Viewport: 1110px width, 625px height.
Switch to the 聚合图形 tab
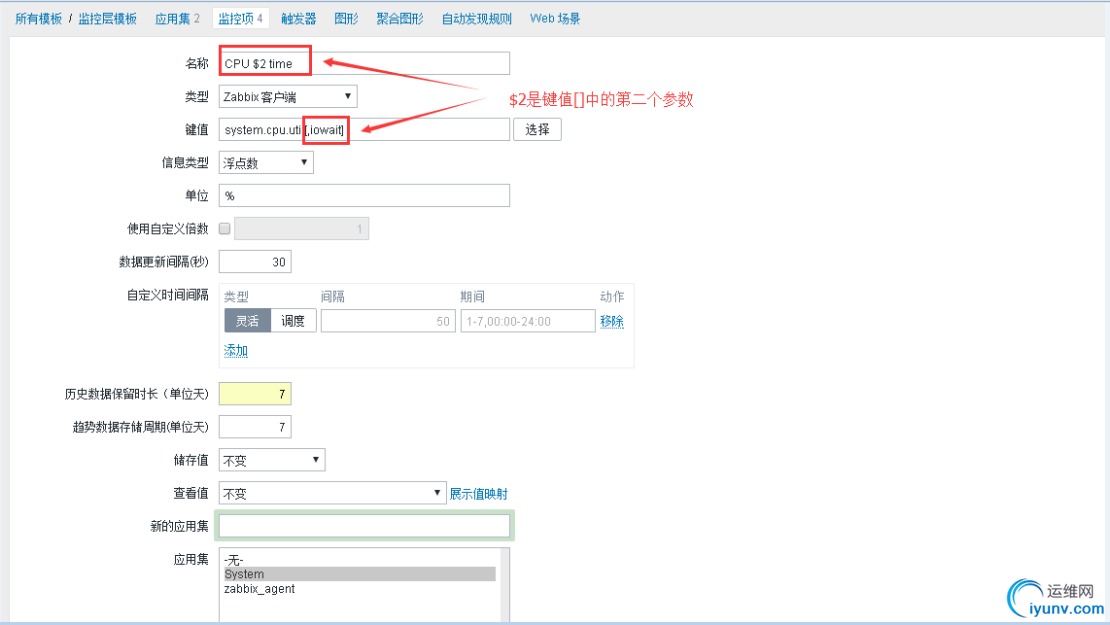pos(400,18)
